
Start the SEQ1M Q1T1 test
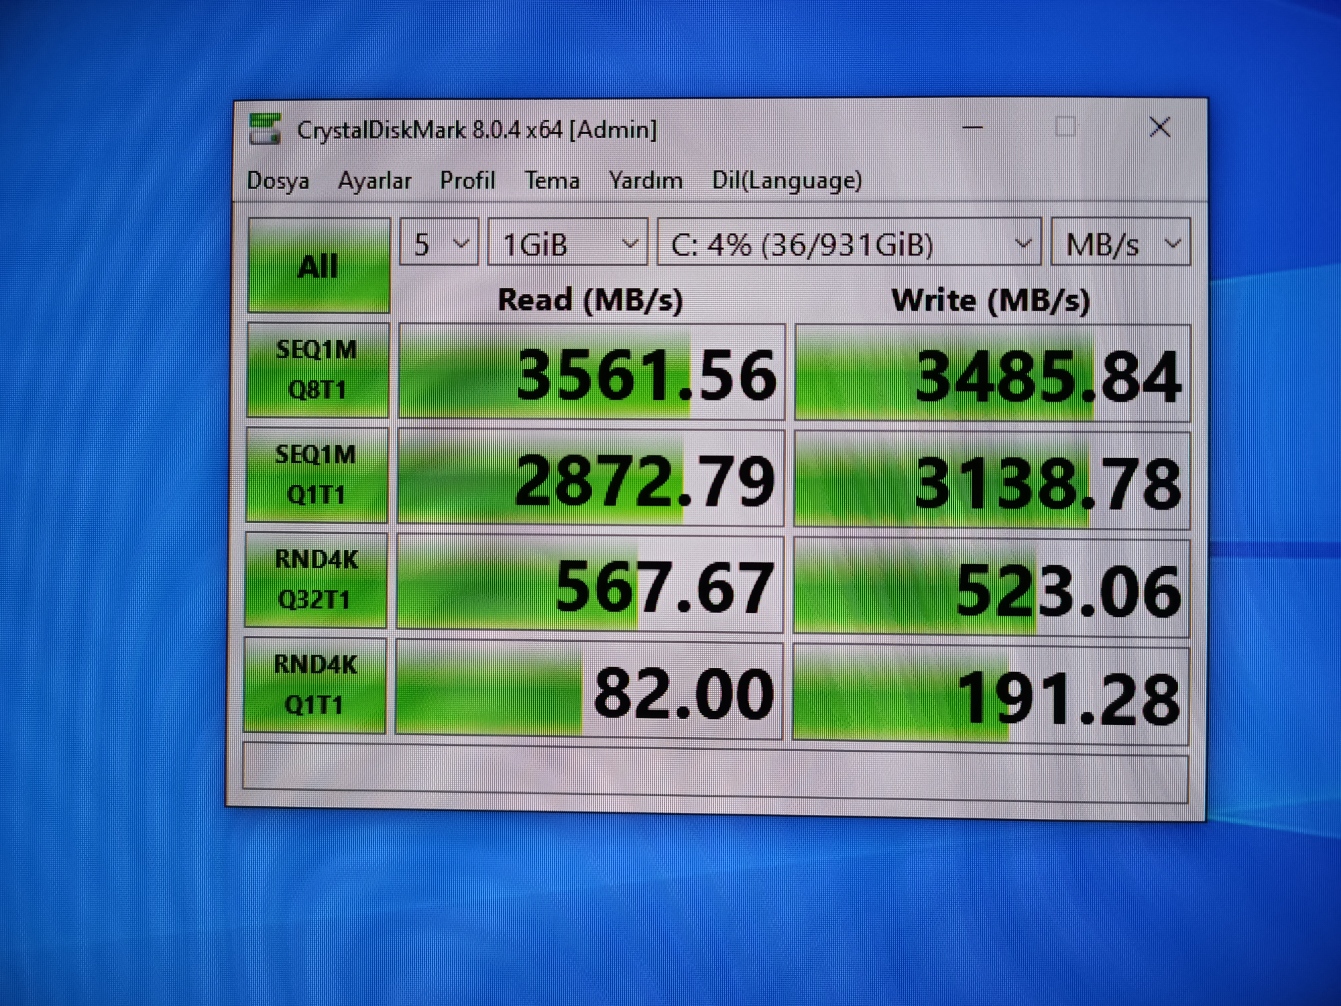coord(316,475)
